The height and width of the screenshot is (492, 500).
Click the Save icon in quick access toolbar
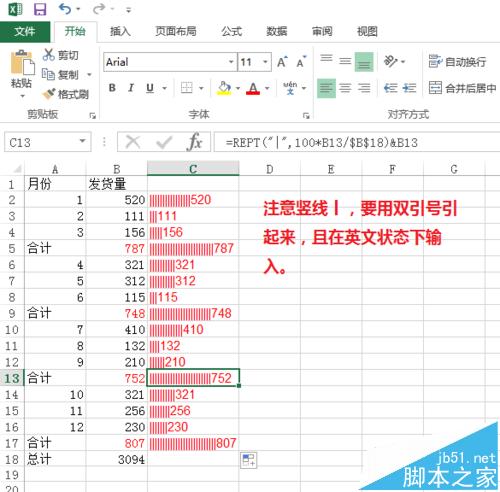(x=40, y=9)
